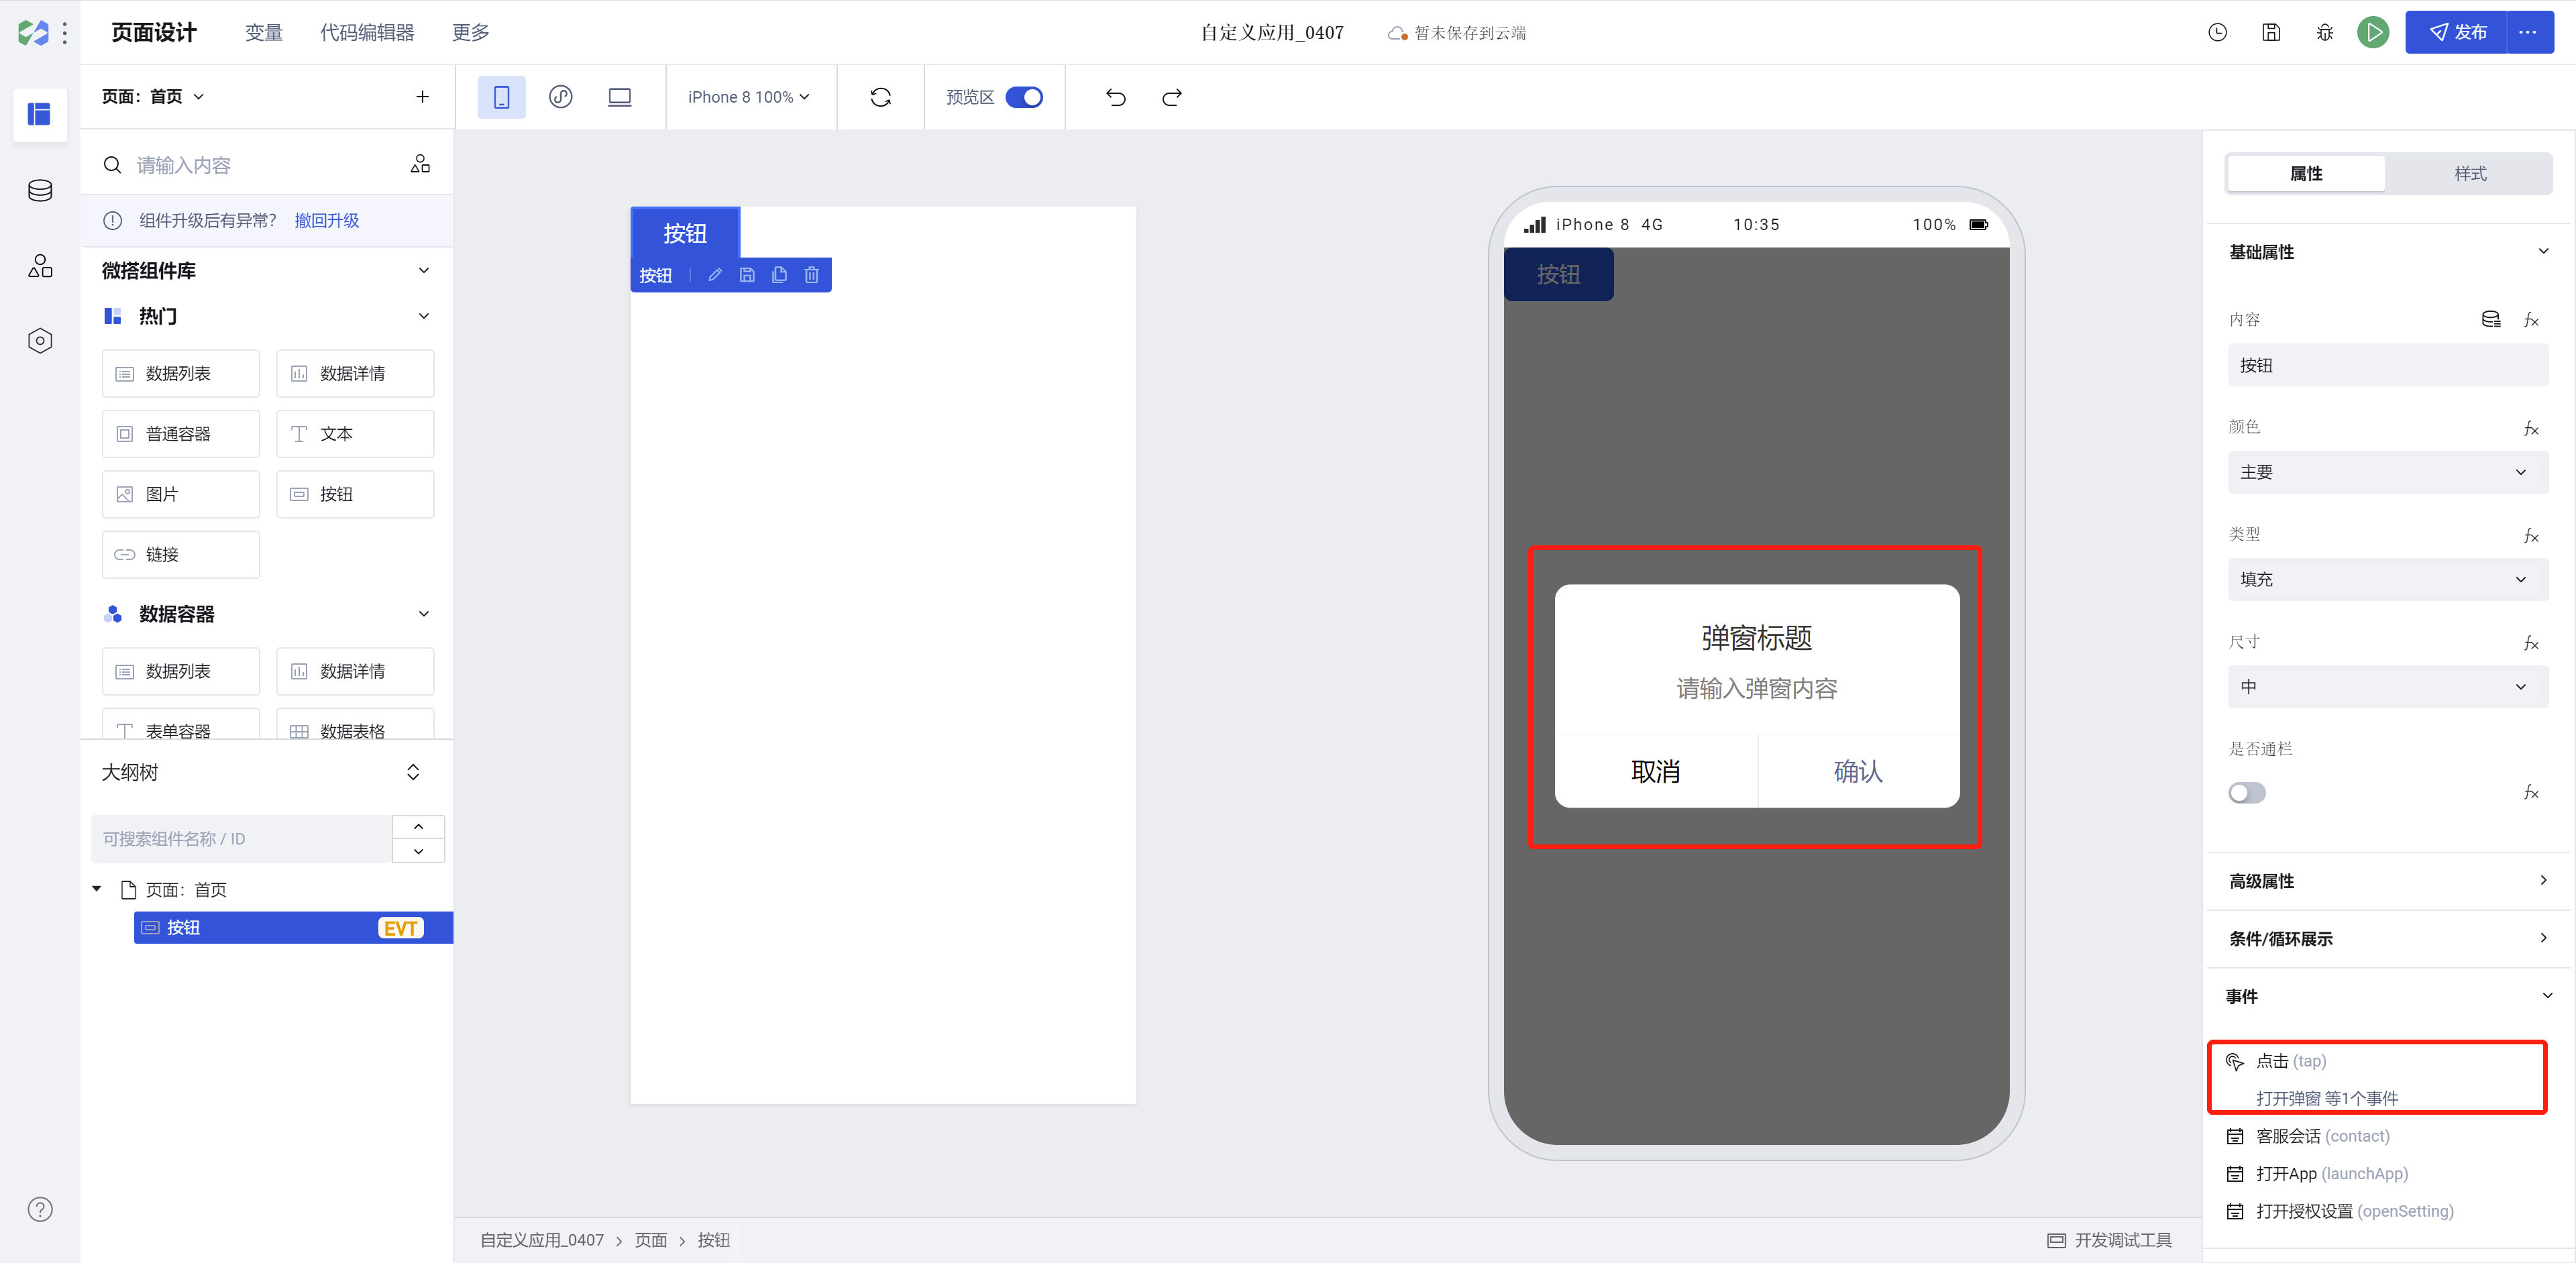2576x1263 pixels.
Task: Collapse the 微搭组件库 section
Action: click(423, 270)
